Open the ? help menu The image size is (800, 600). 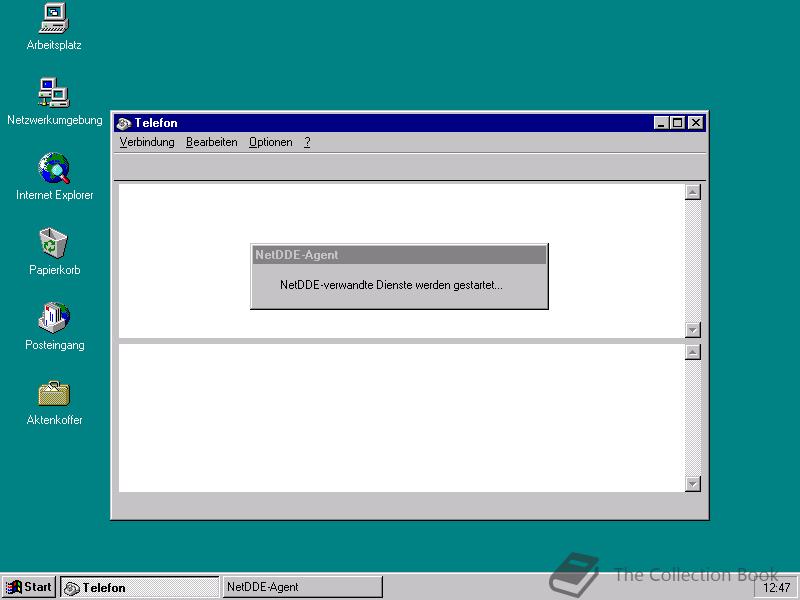[x=307, y=142]
